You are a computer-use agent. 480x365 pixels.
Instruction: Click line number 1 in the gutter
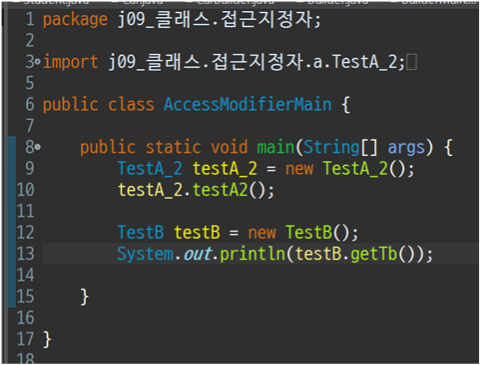[x=30, y=19]
